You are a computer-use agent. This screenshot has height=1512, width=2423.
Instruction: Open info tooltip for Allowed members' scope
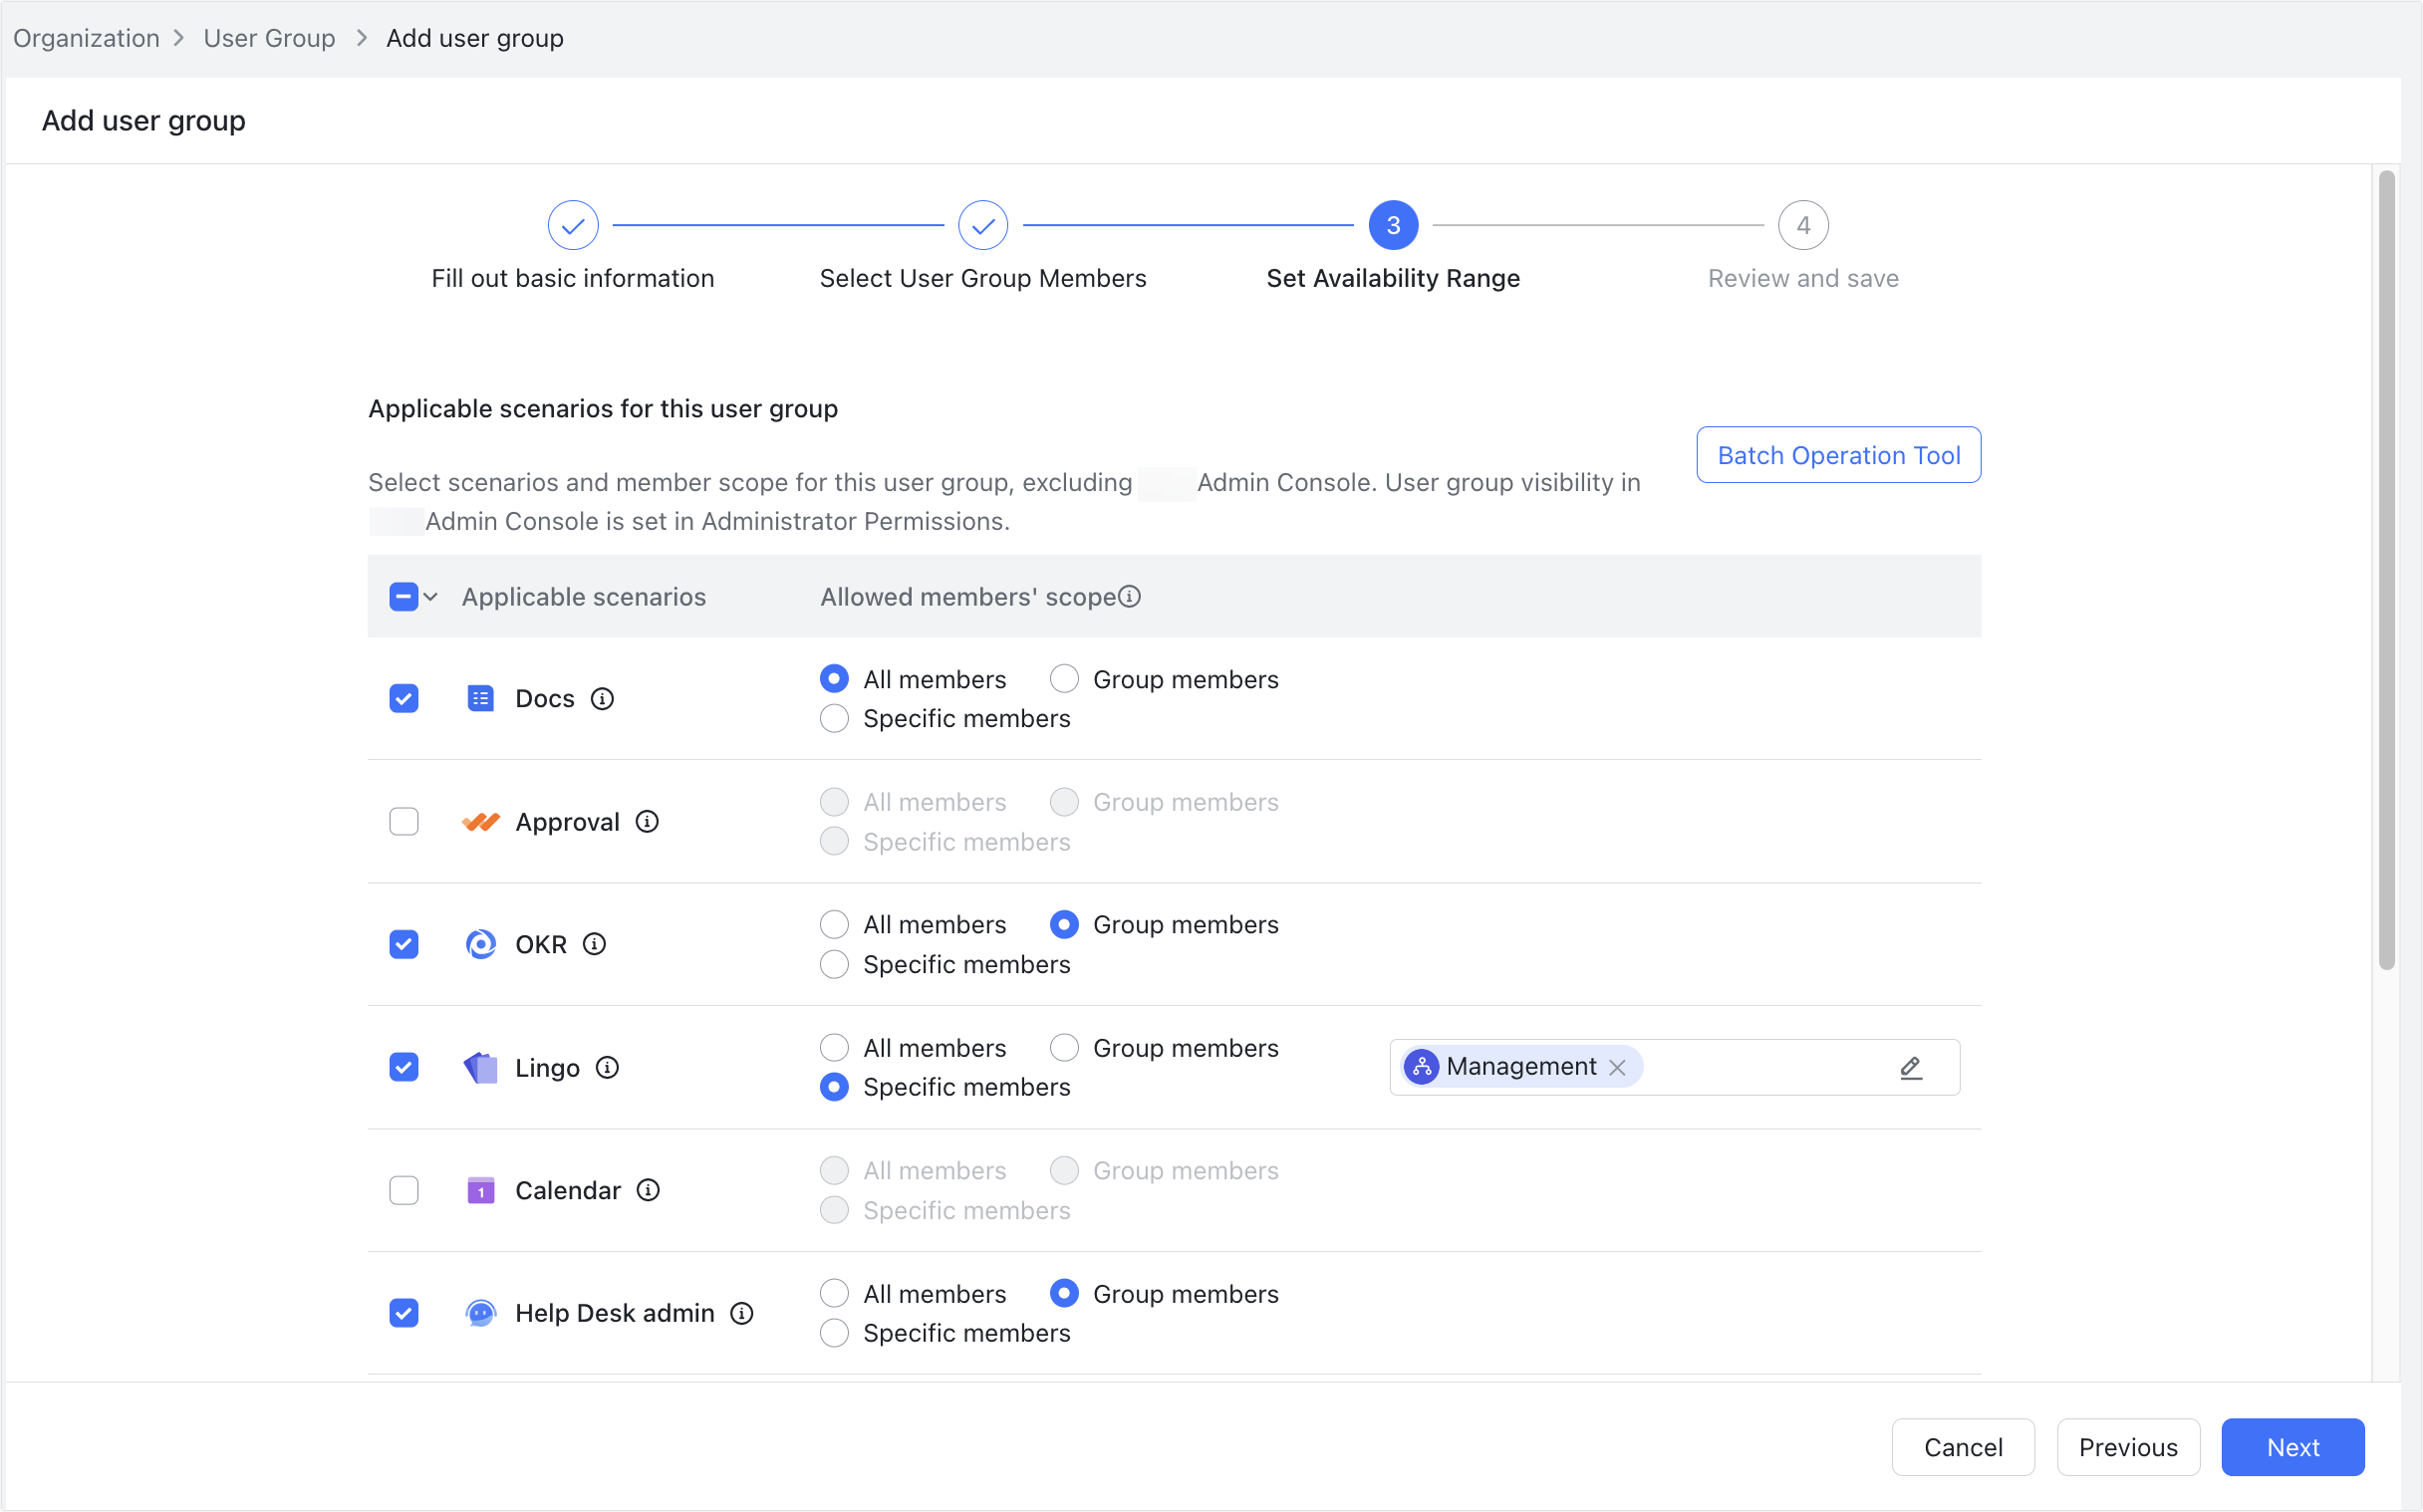click(x=1130, y=596)
